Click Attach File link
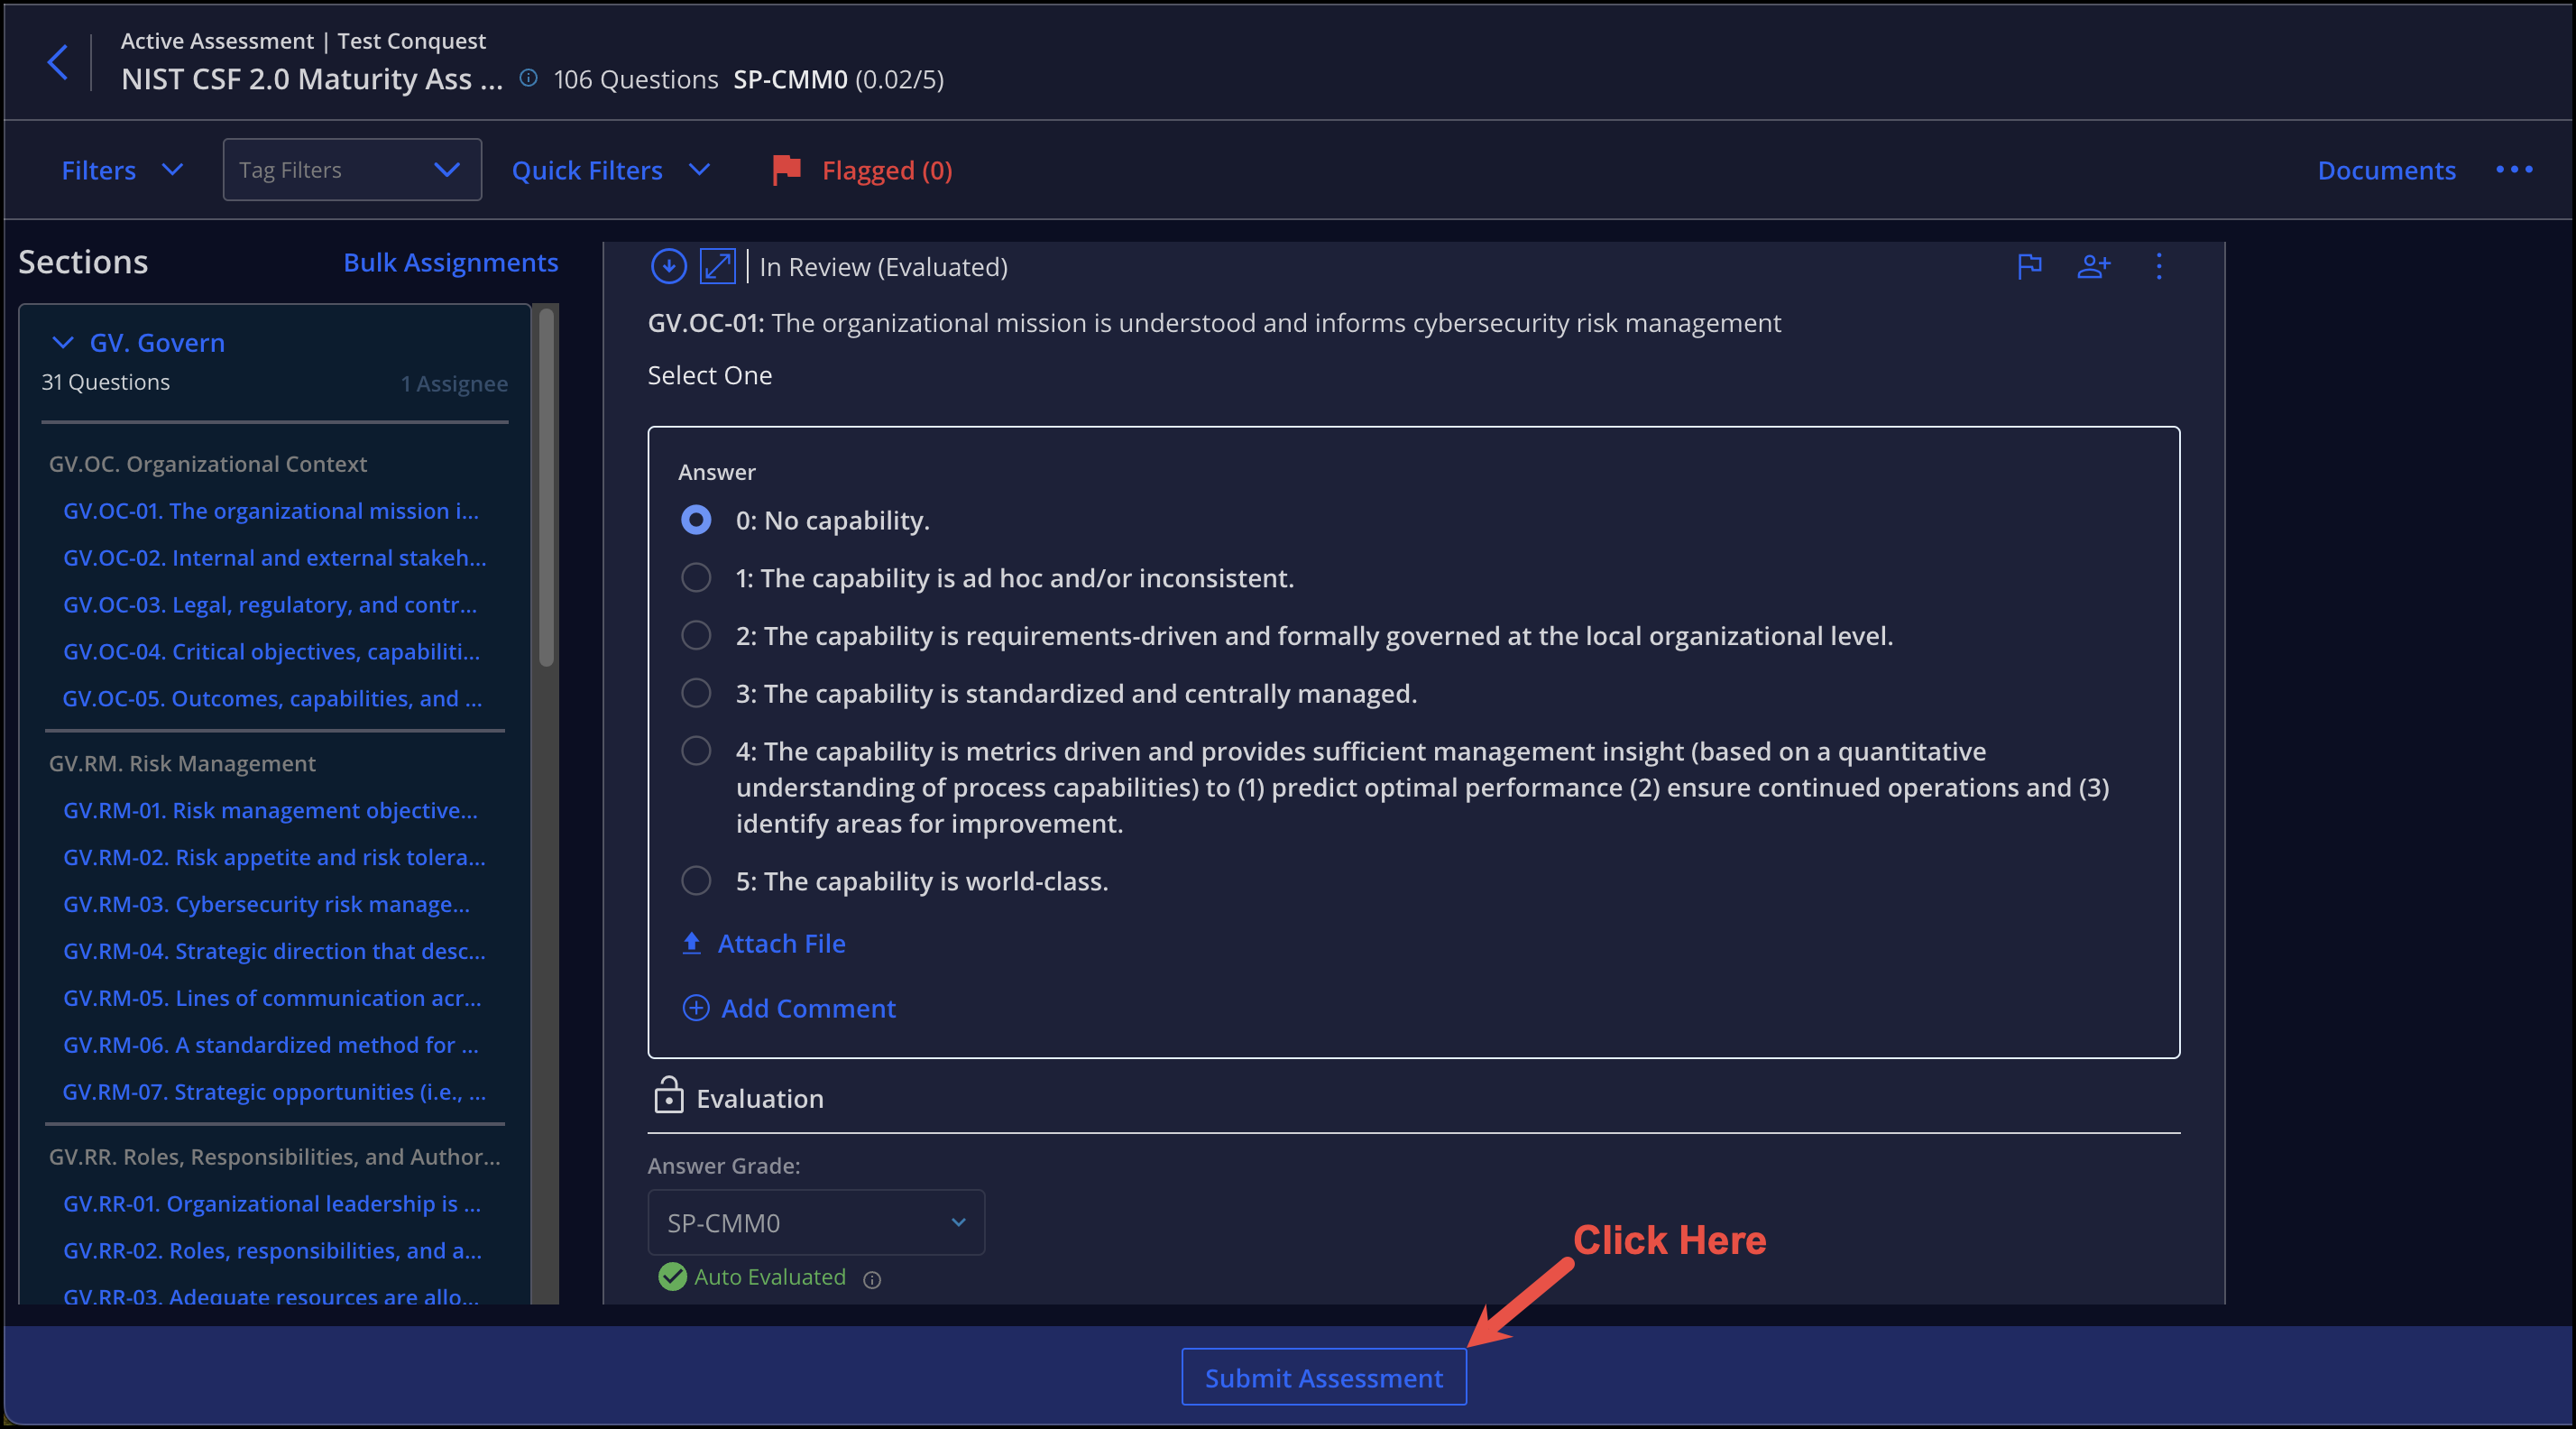This screenshot has width=2576, height=1429. point(781,943)
